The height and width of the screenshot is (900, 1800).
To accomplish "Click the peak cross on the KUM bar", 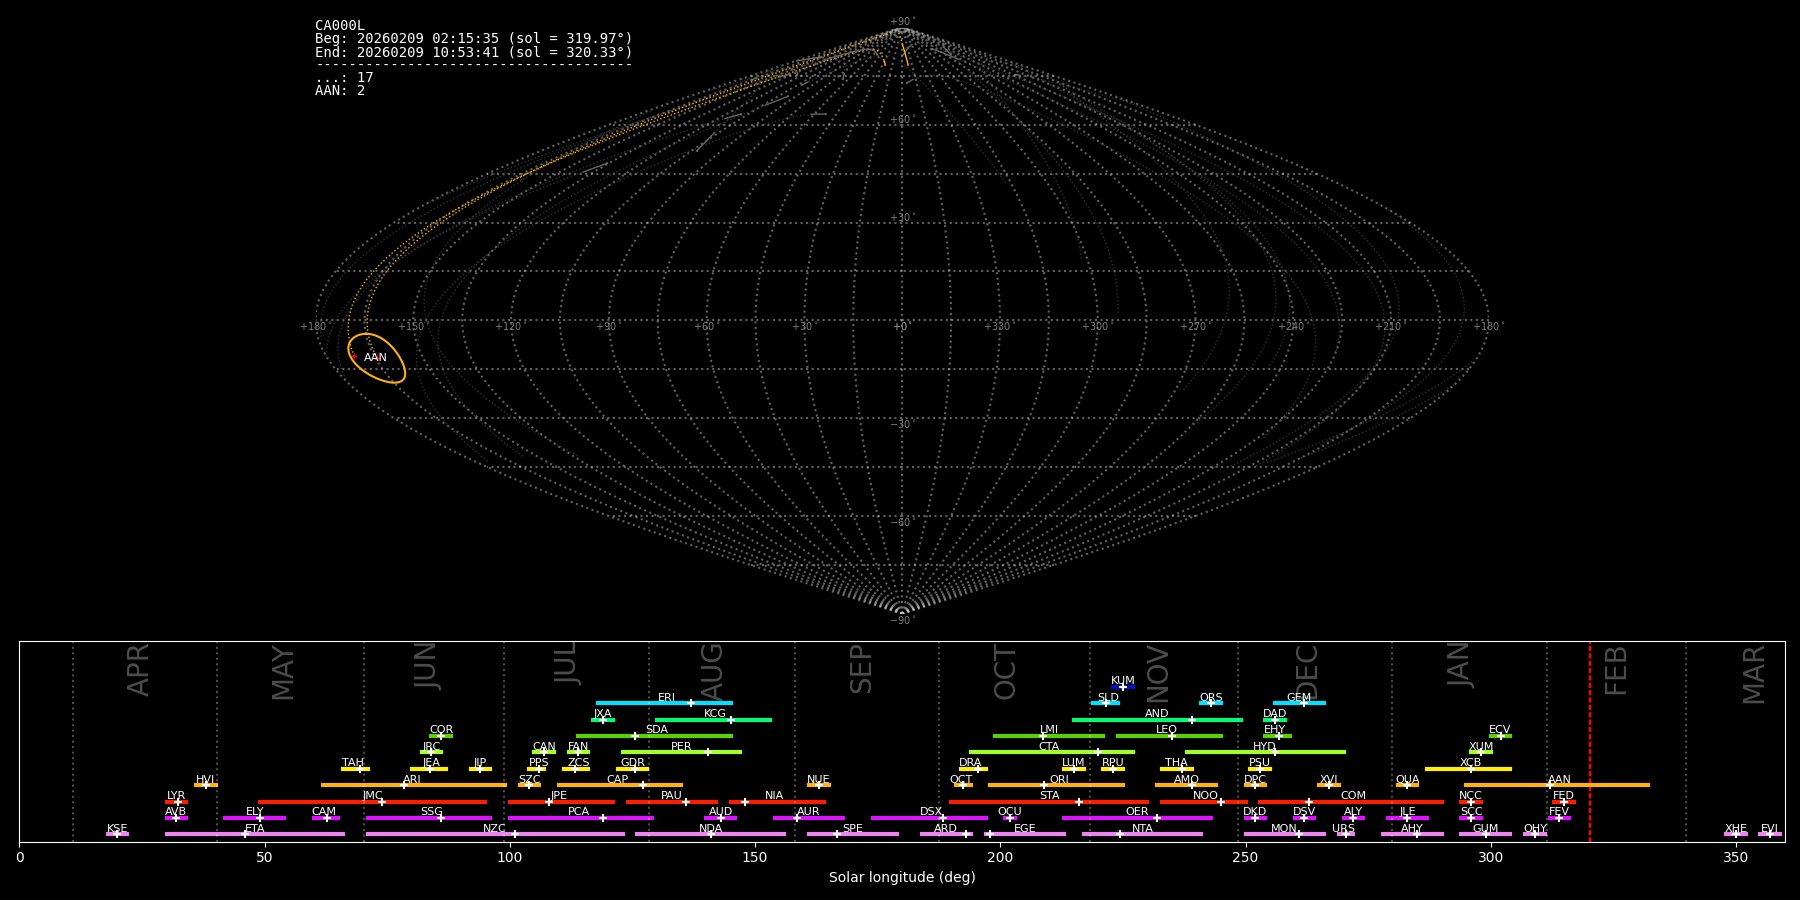I will click(1123, 687).
